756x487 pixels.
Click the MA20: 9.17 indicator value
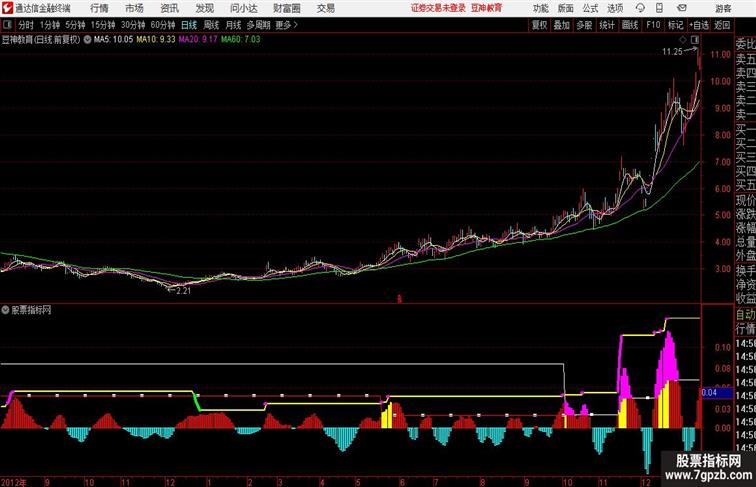tap(198, 40)
